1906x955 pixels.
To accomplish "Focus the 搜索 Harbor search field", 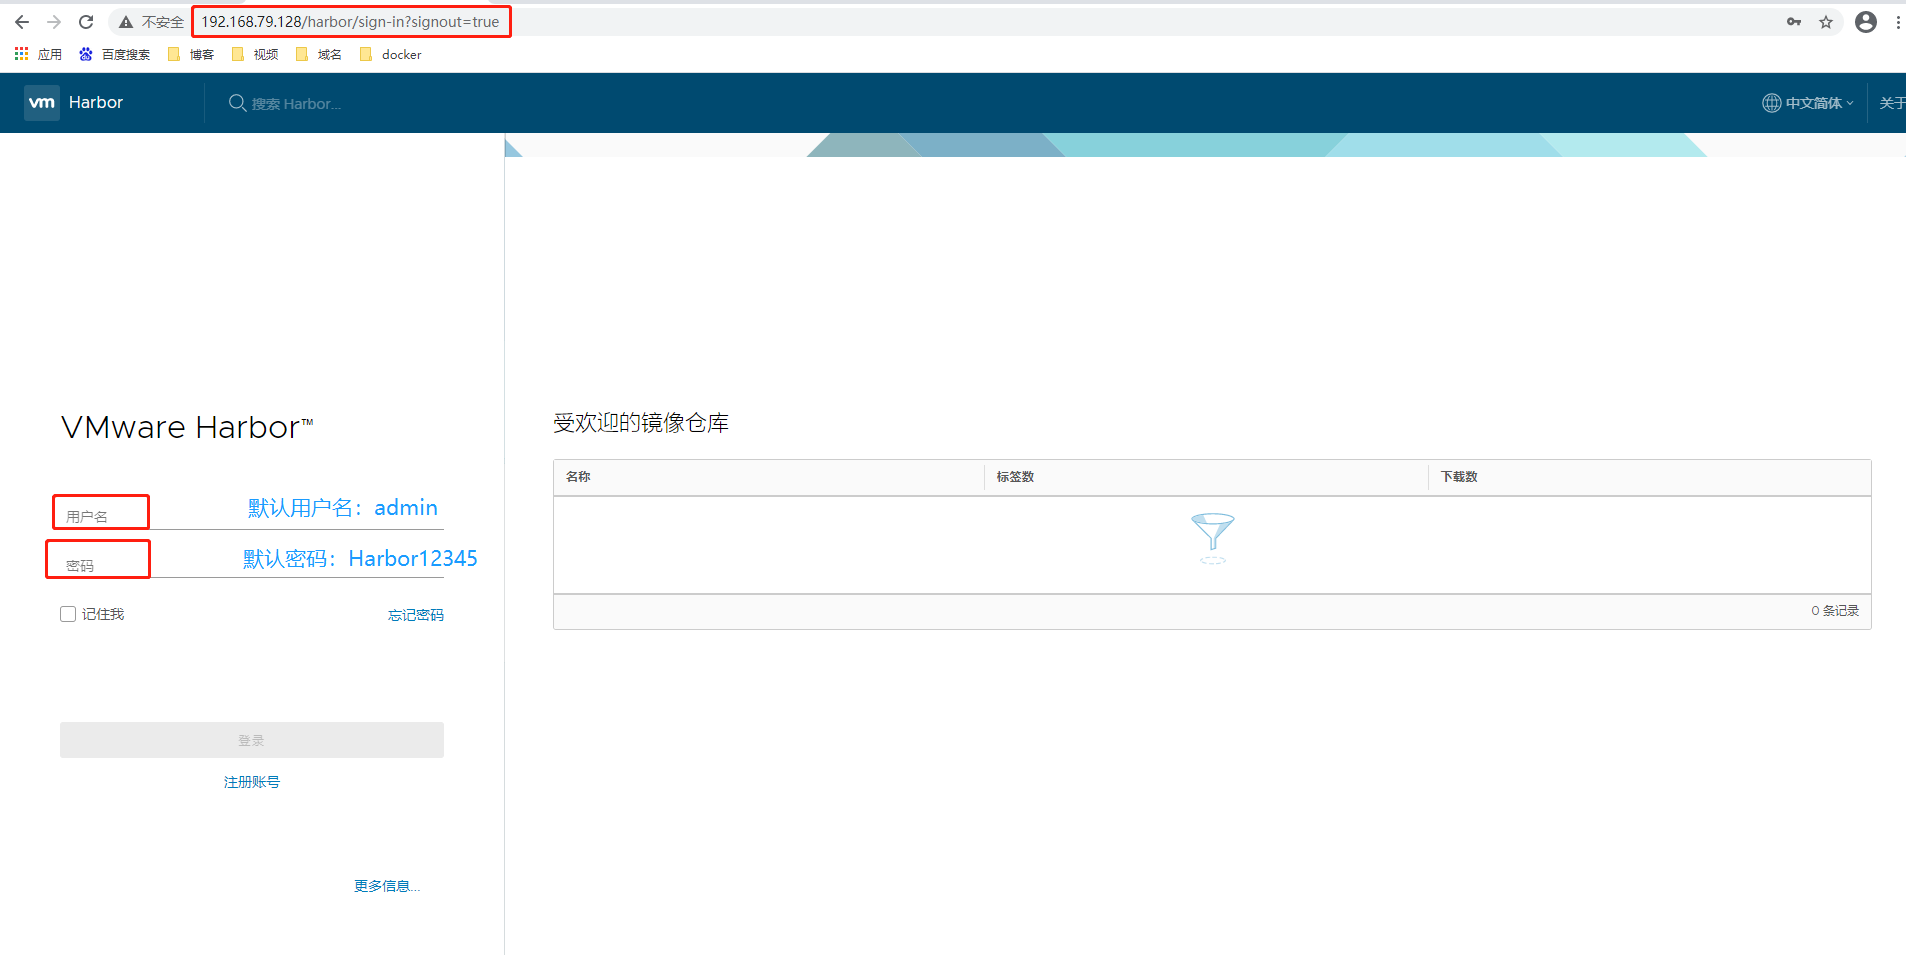I will (x=296, y=104).
